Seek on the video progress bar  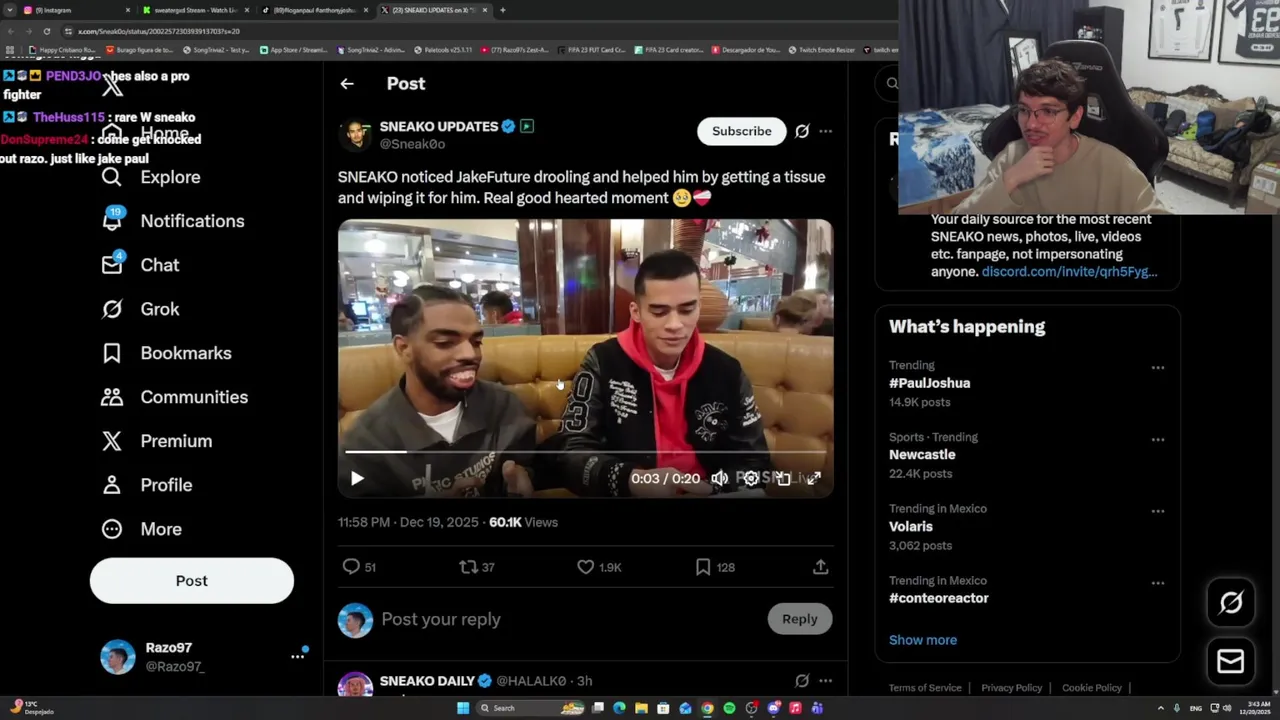click(x=585, y=452)
